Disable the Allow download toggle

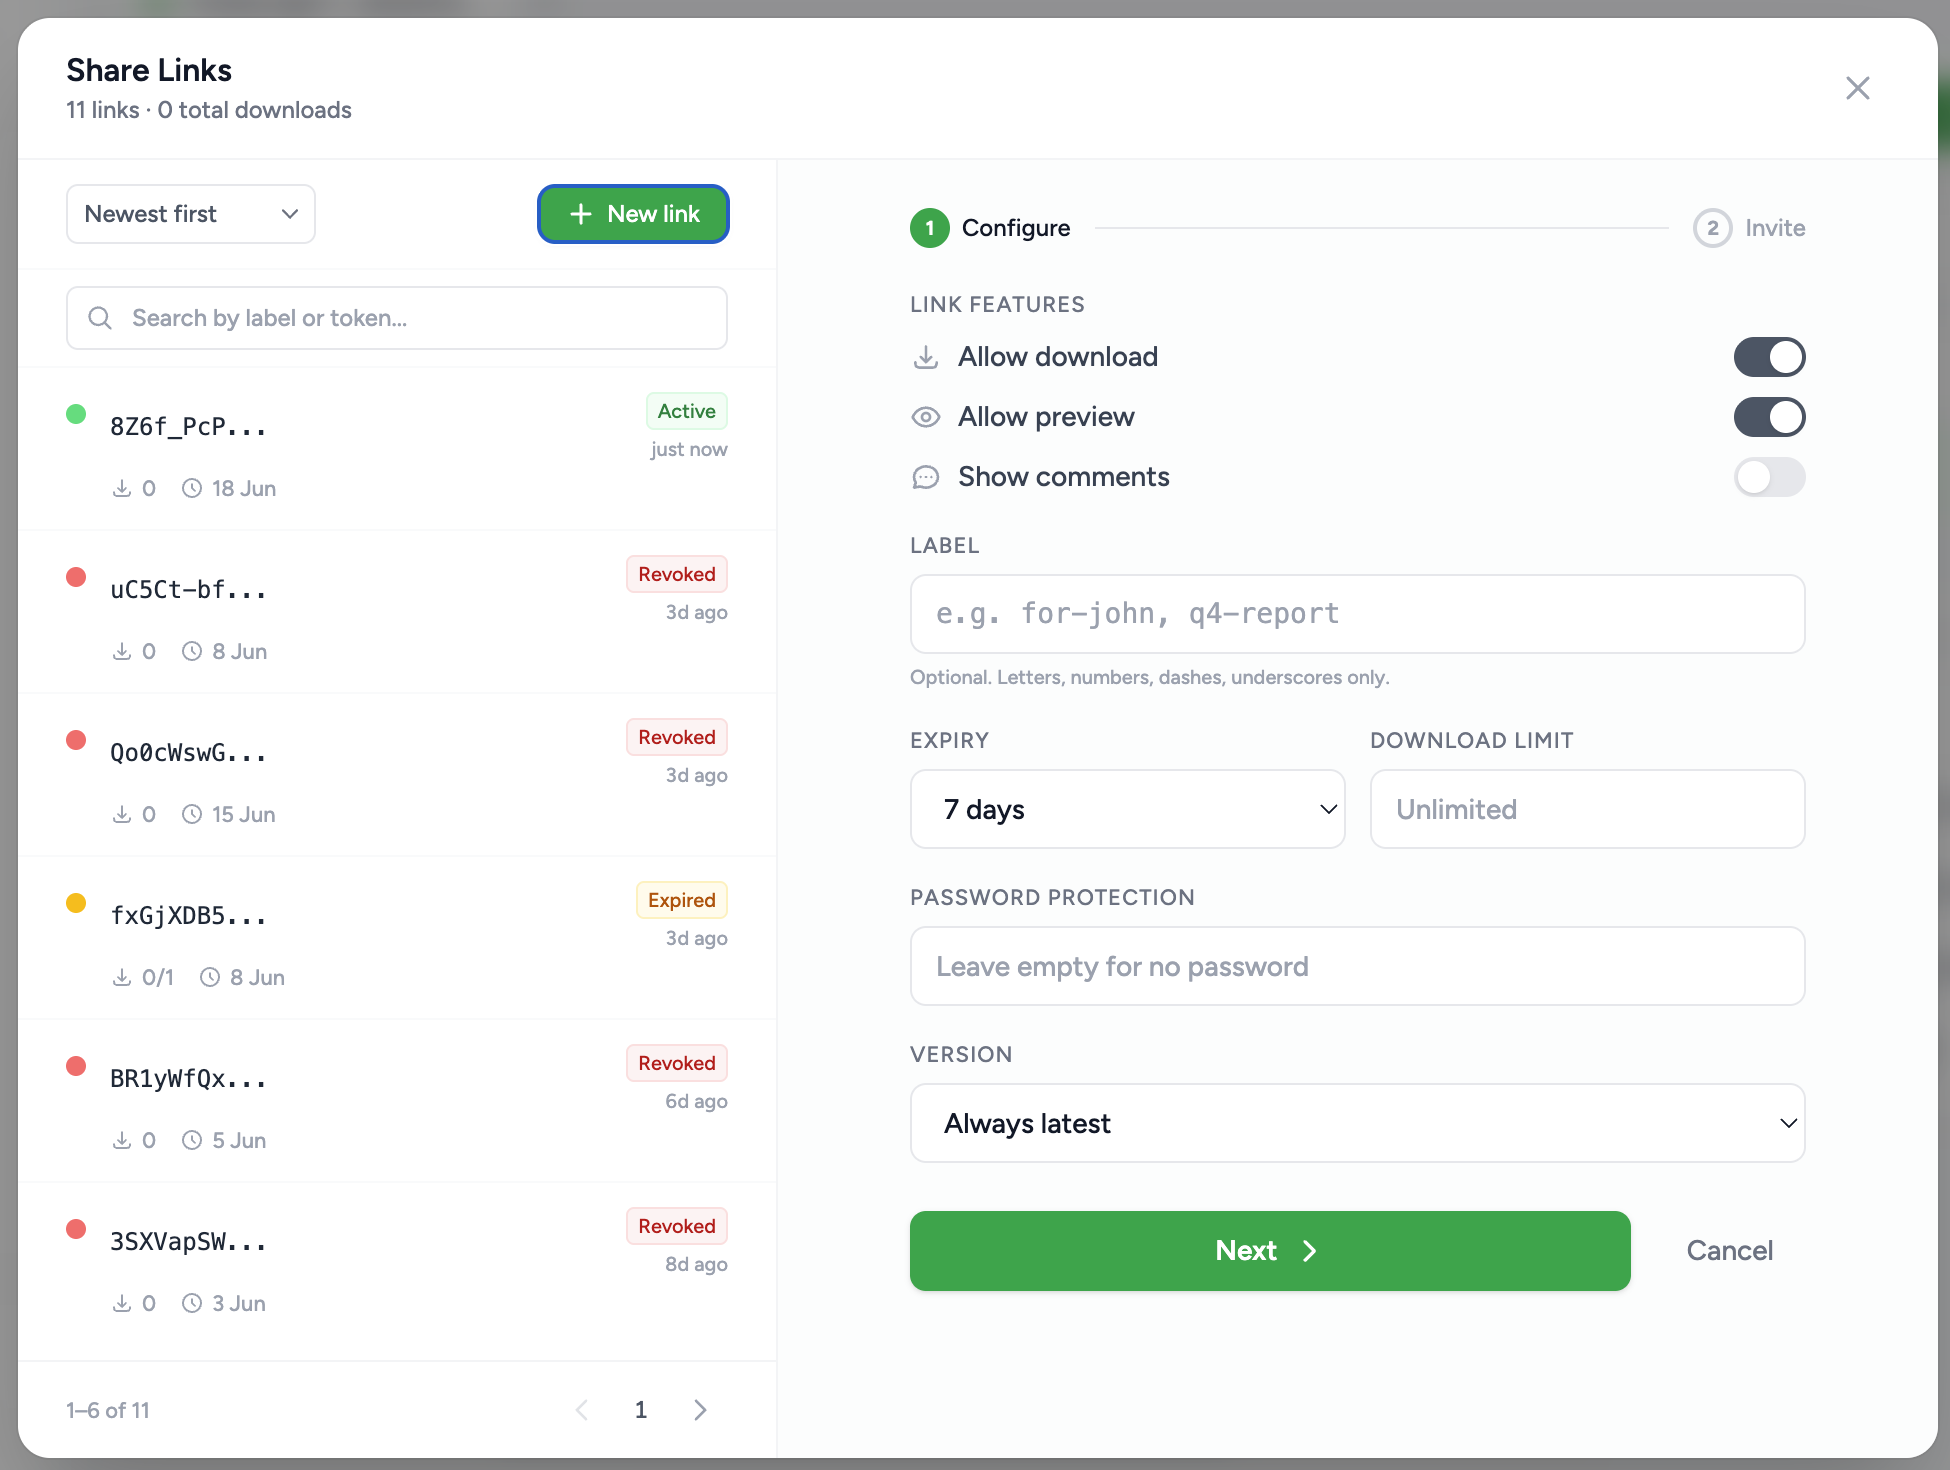click(1769, 357)
